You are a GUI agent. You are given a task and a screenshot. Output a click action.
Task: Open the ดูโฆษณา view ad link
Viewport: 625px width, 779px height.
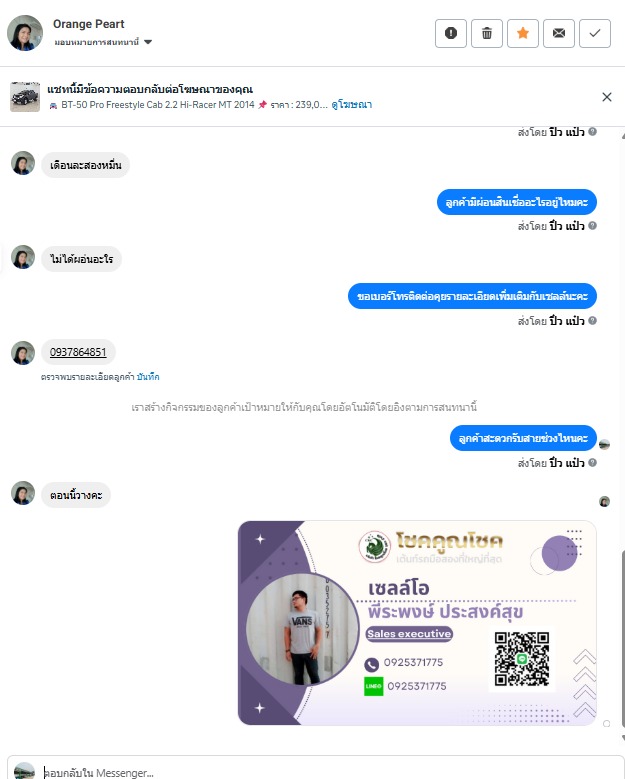coord(352,105)
